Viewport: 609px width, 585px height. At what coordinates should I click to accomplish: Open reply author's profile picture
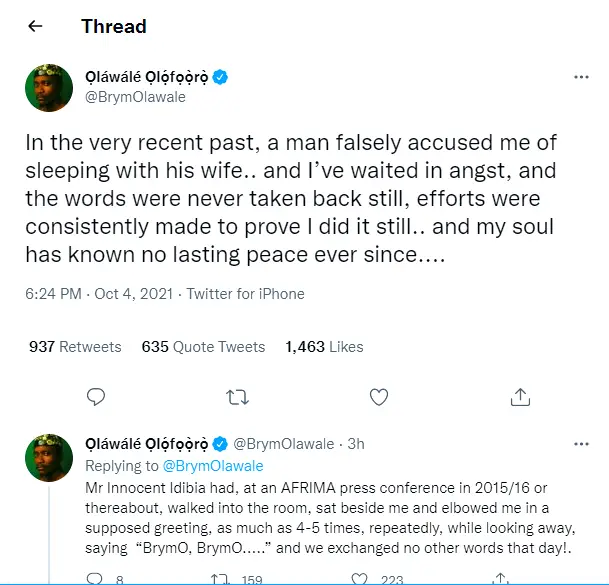coord(48,457)
